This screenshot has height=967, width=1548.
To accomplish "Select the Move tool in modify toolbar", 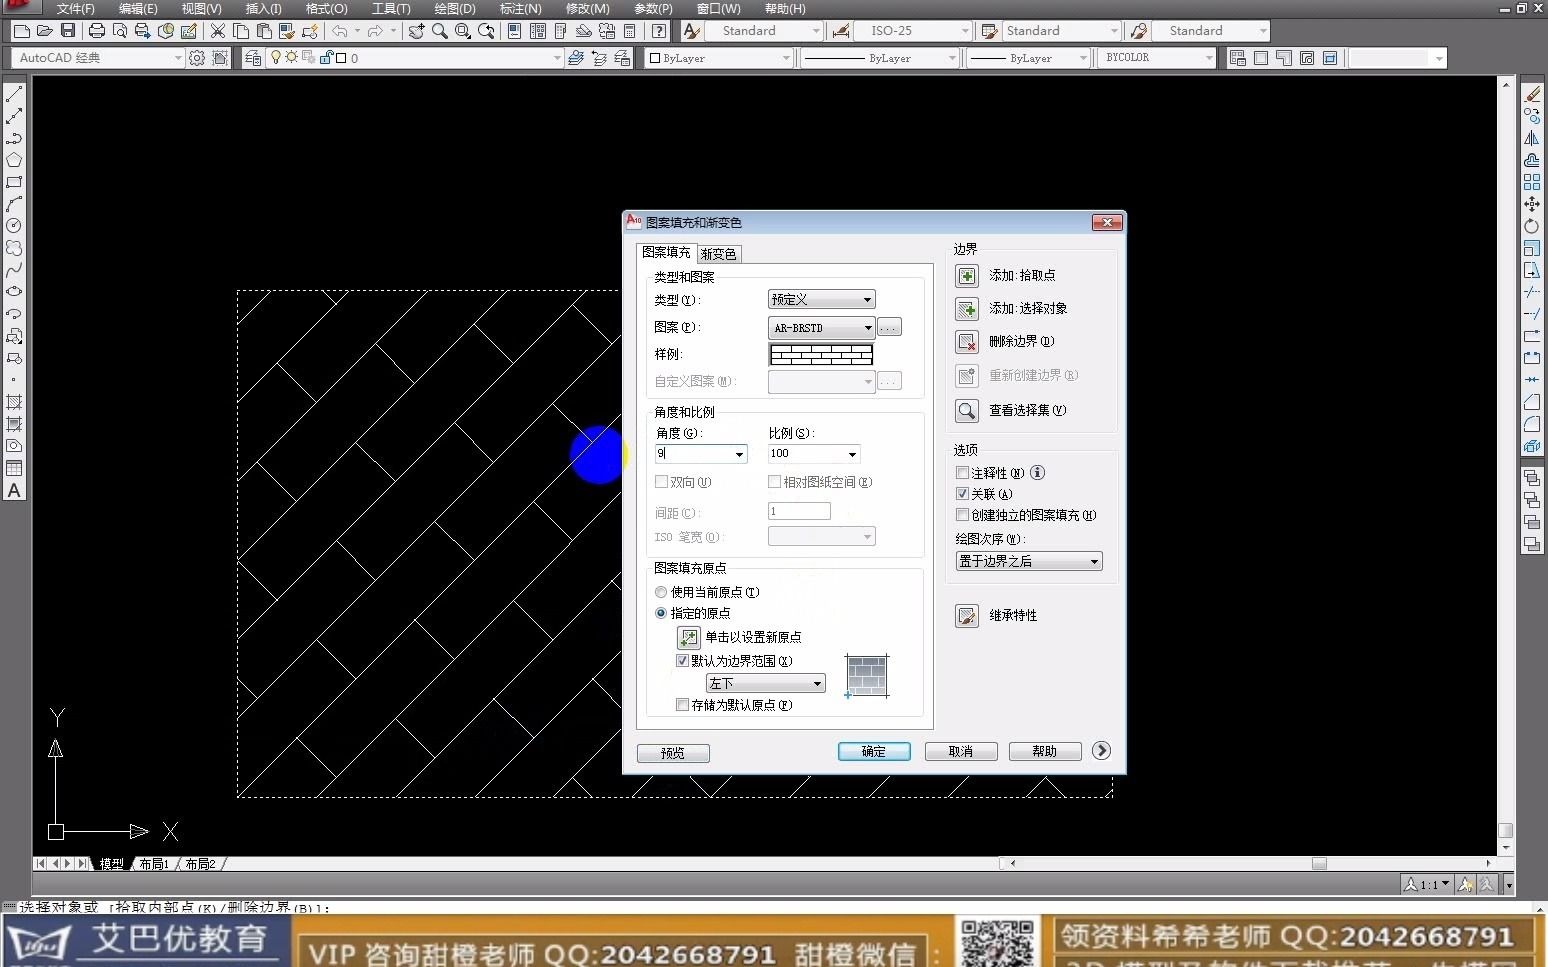I will coord(1532,204).
